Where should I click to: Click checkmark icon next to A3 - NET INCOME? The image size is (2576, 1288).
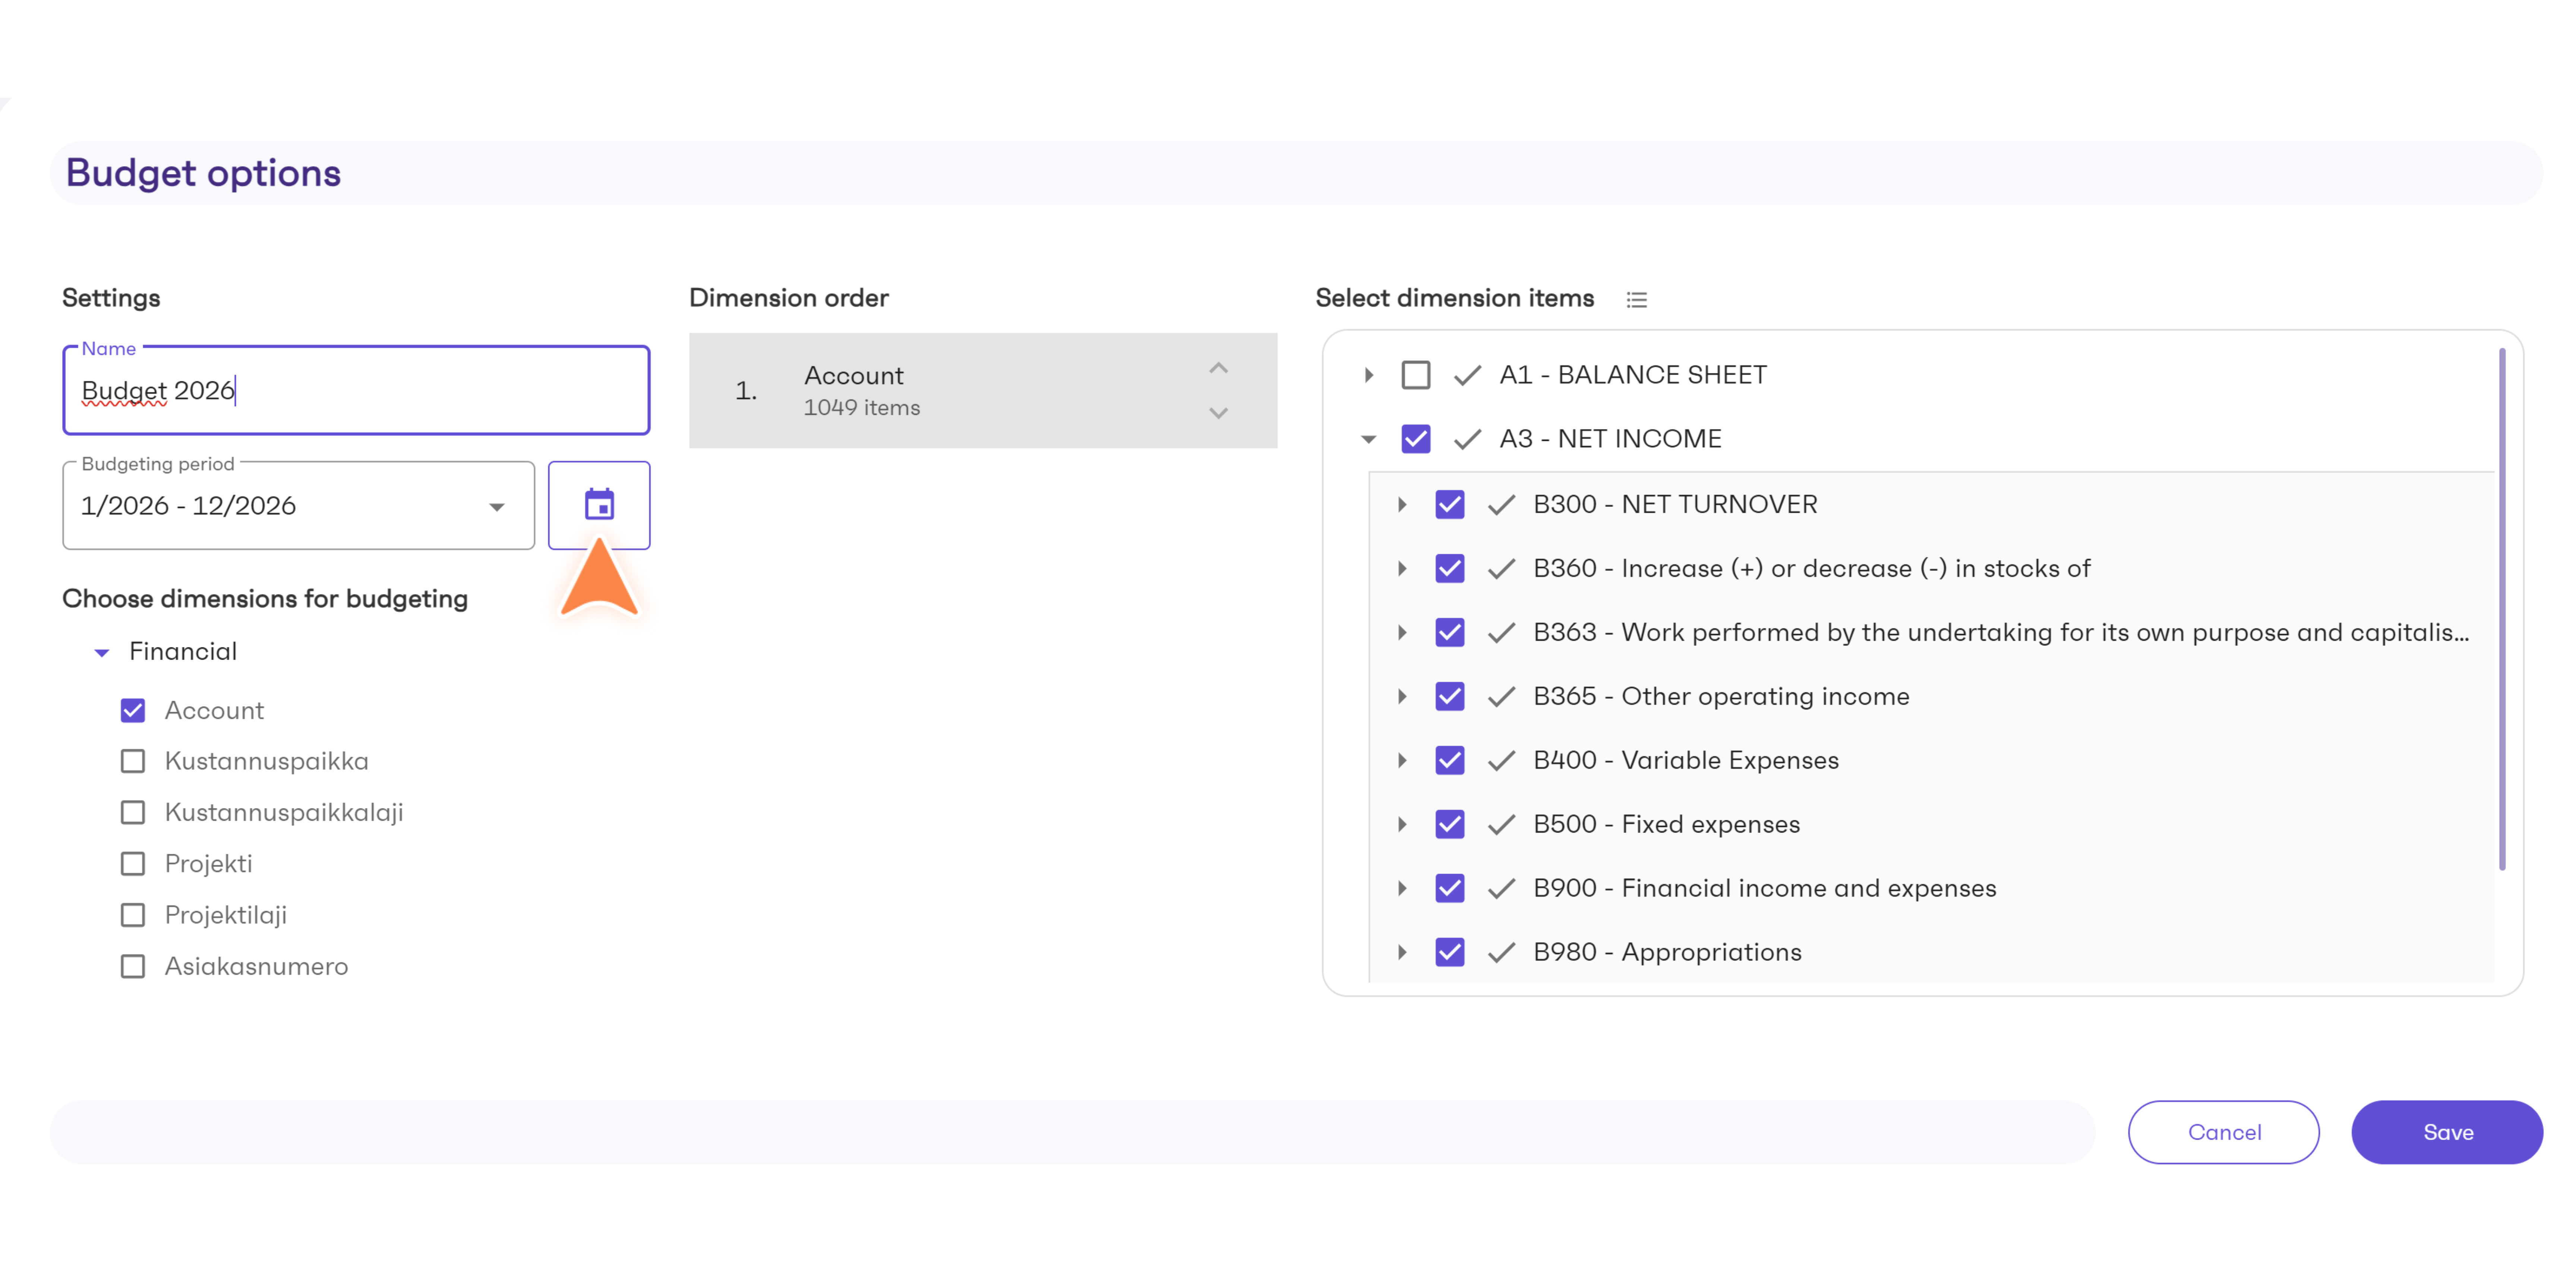[x=1467, y=439]
